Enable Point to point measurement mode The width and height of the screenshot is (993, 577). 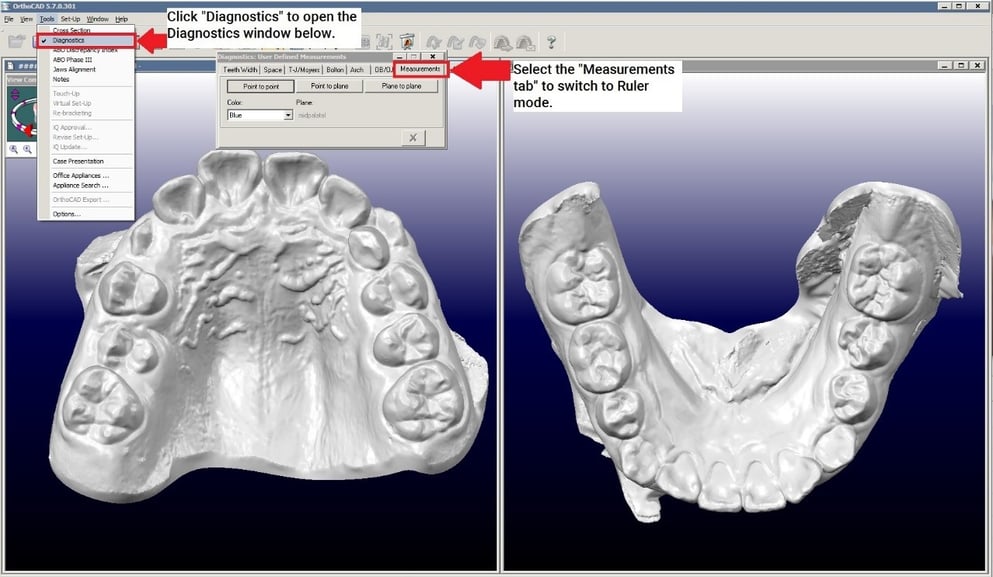click(261, 86)
